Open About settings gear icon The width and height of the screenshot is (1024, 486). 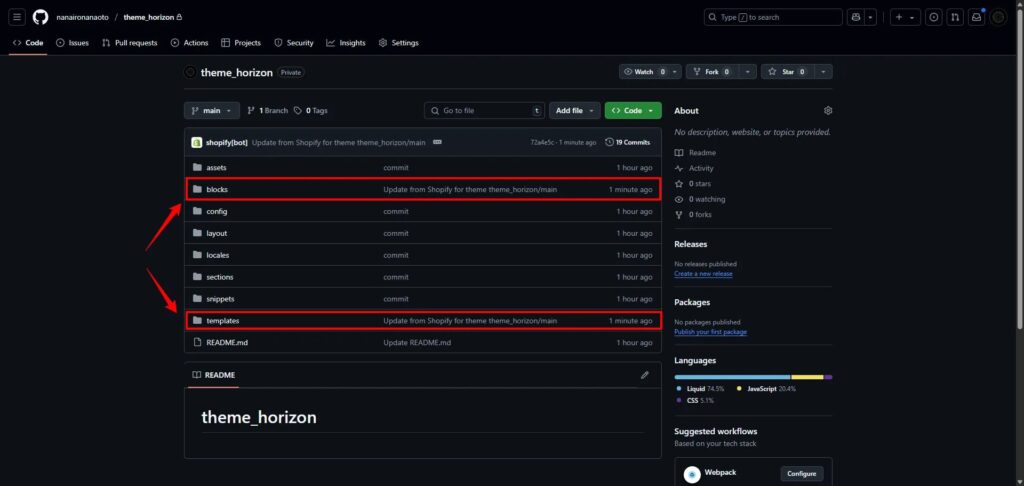pos(828,110)
